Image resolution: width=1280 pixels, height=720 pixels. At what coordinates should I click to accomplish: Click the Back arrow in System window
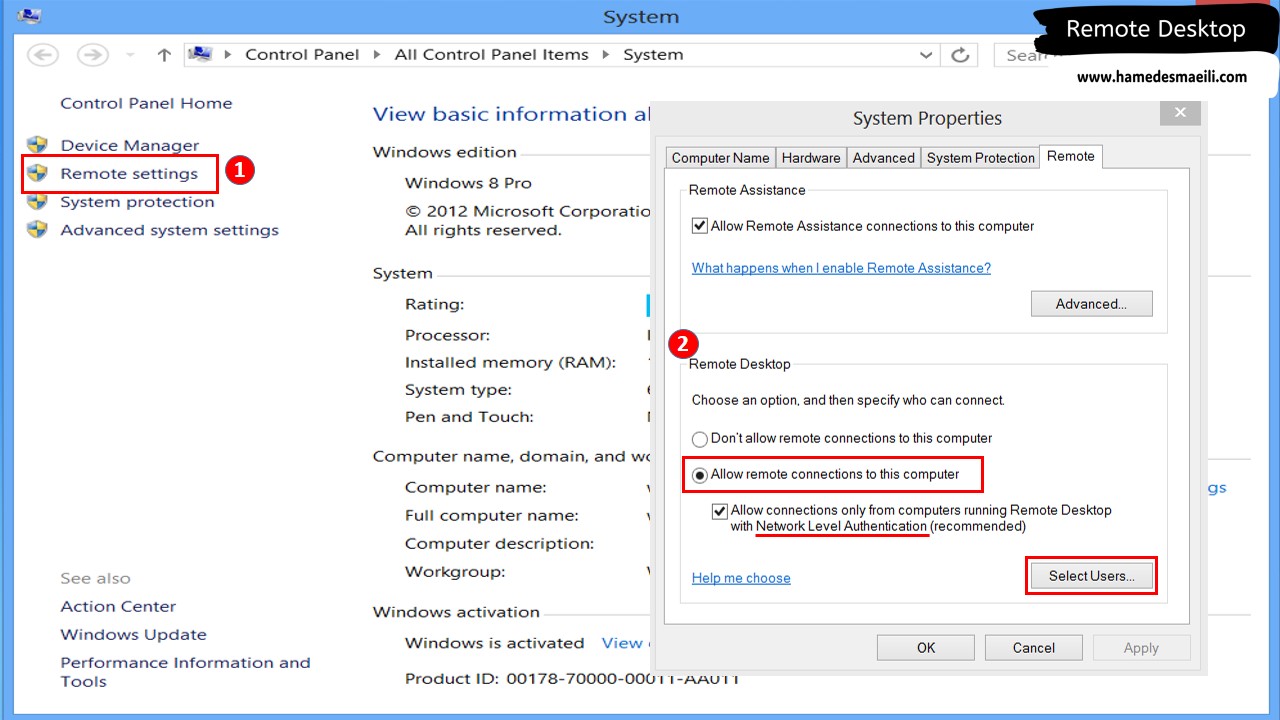tap(43, 55)
